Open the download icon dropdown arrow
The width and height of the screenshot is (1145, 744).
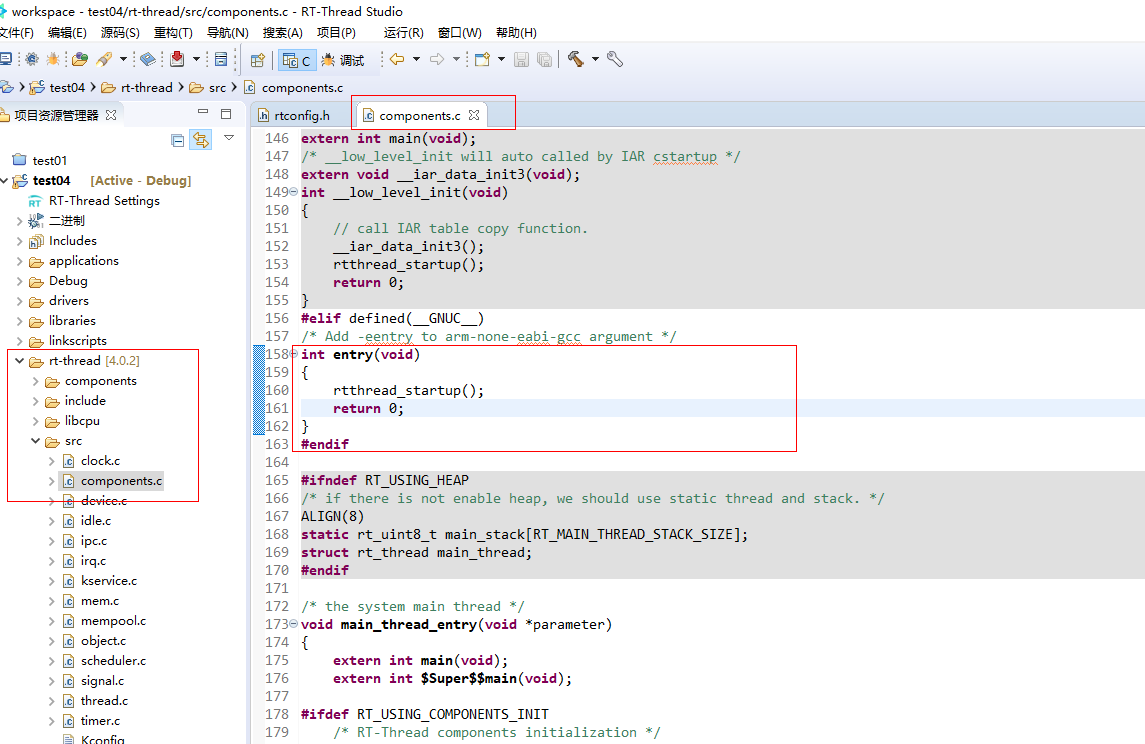coord(196,59)
